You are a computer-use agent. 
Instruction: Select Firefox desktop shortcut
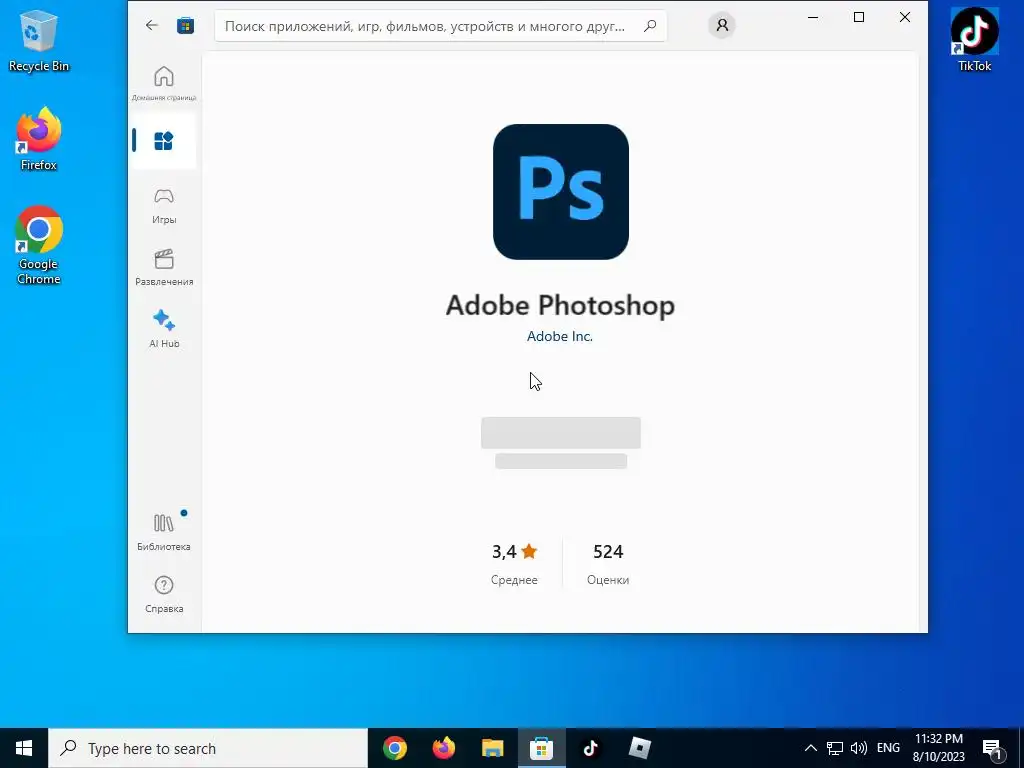(39, 139)
